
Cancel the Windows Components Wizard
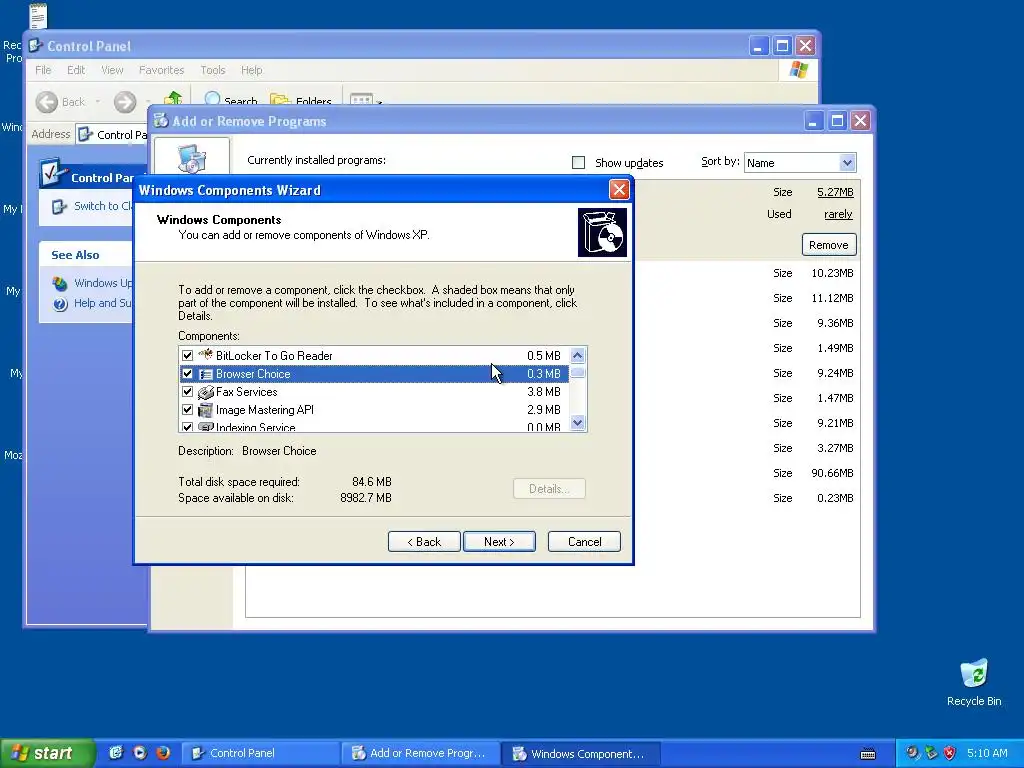(x=584, y=541)
